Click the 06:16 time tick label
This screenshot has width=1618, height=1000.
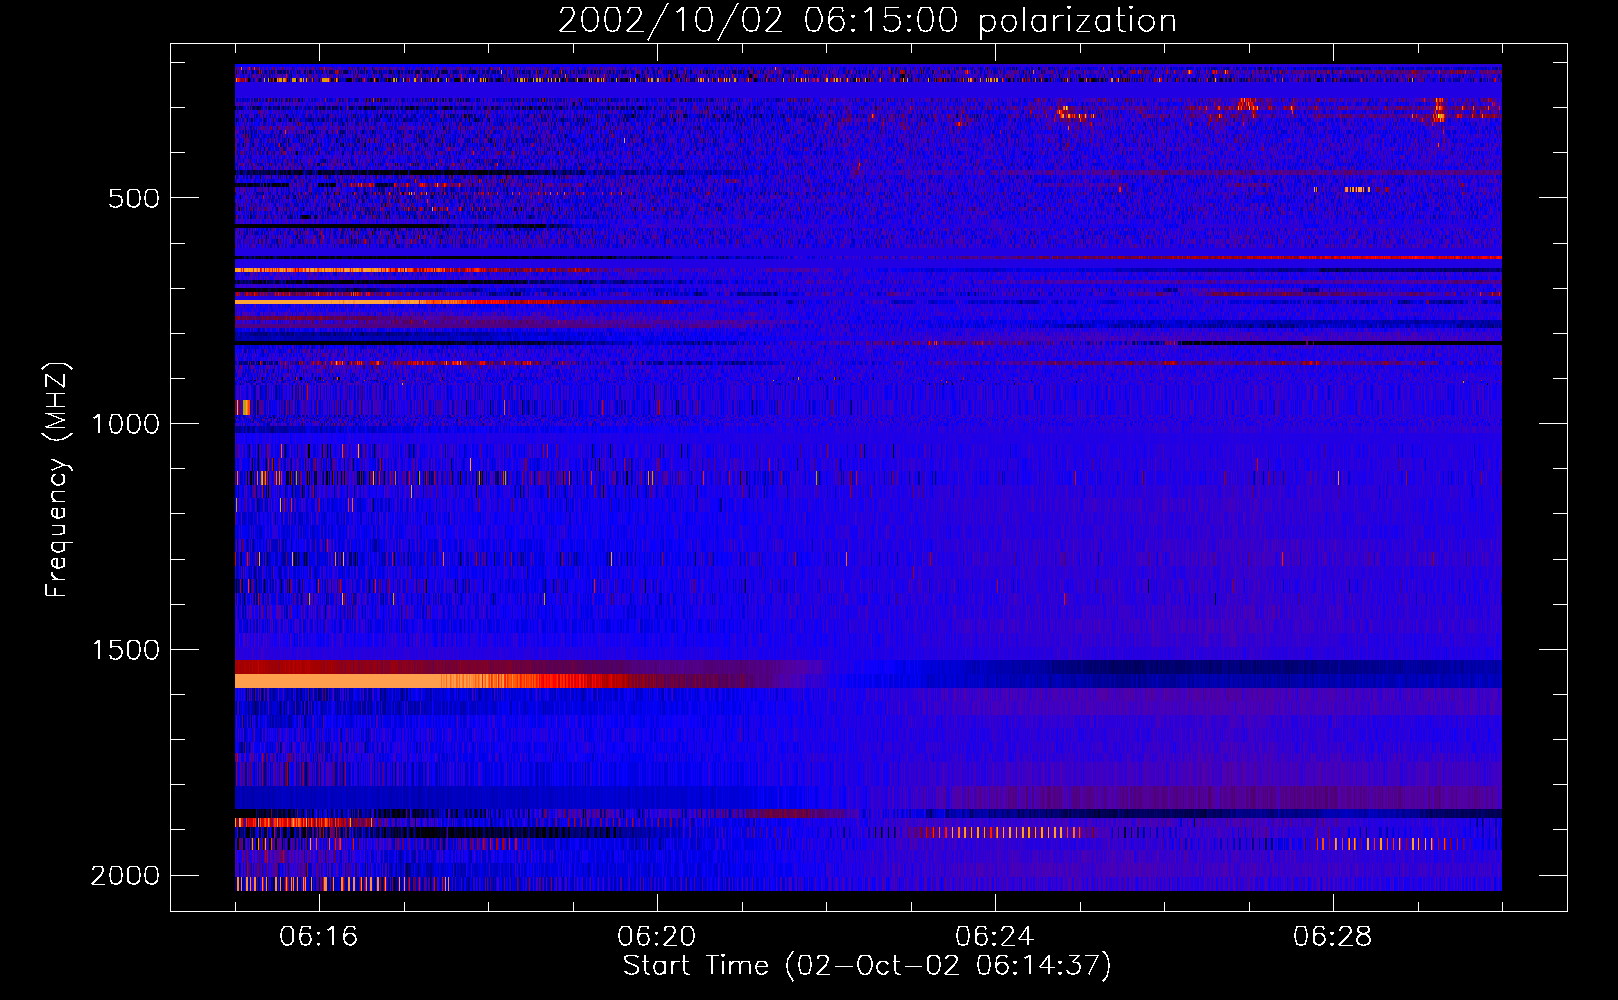coord(319,937)
